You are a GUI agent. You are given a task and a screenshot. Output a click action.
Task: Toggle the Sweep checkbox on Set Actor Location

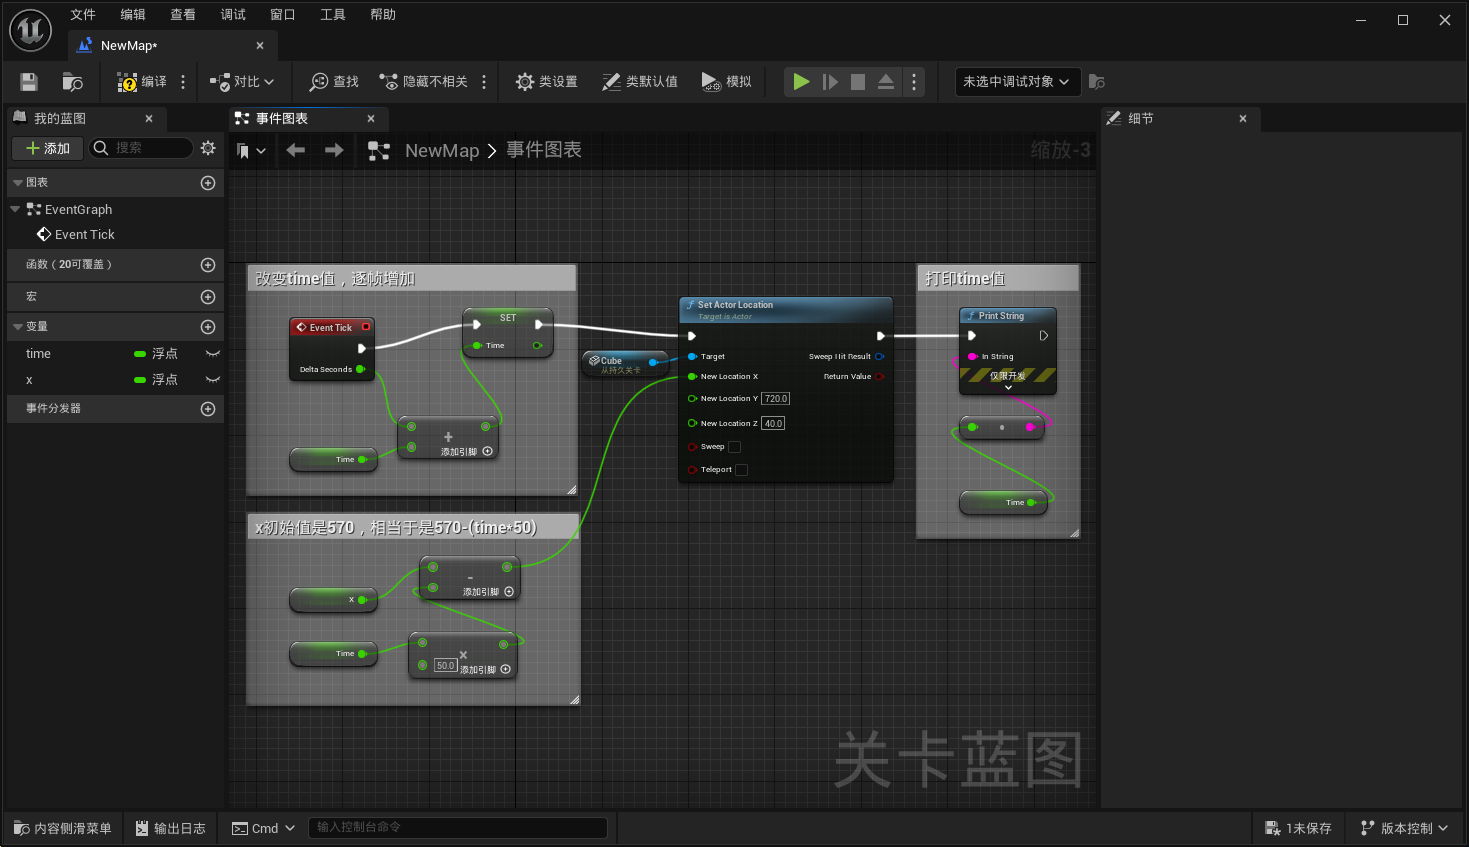point(735,447)
